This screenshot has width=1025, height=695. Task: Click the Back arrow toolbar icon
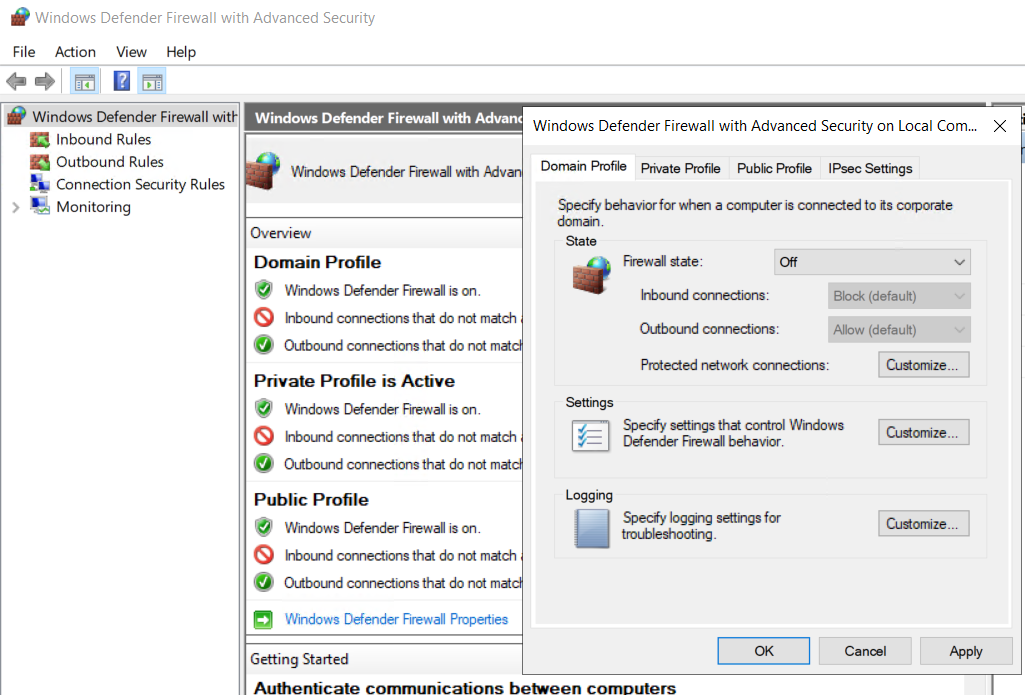tap(16, 82)
